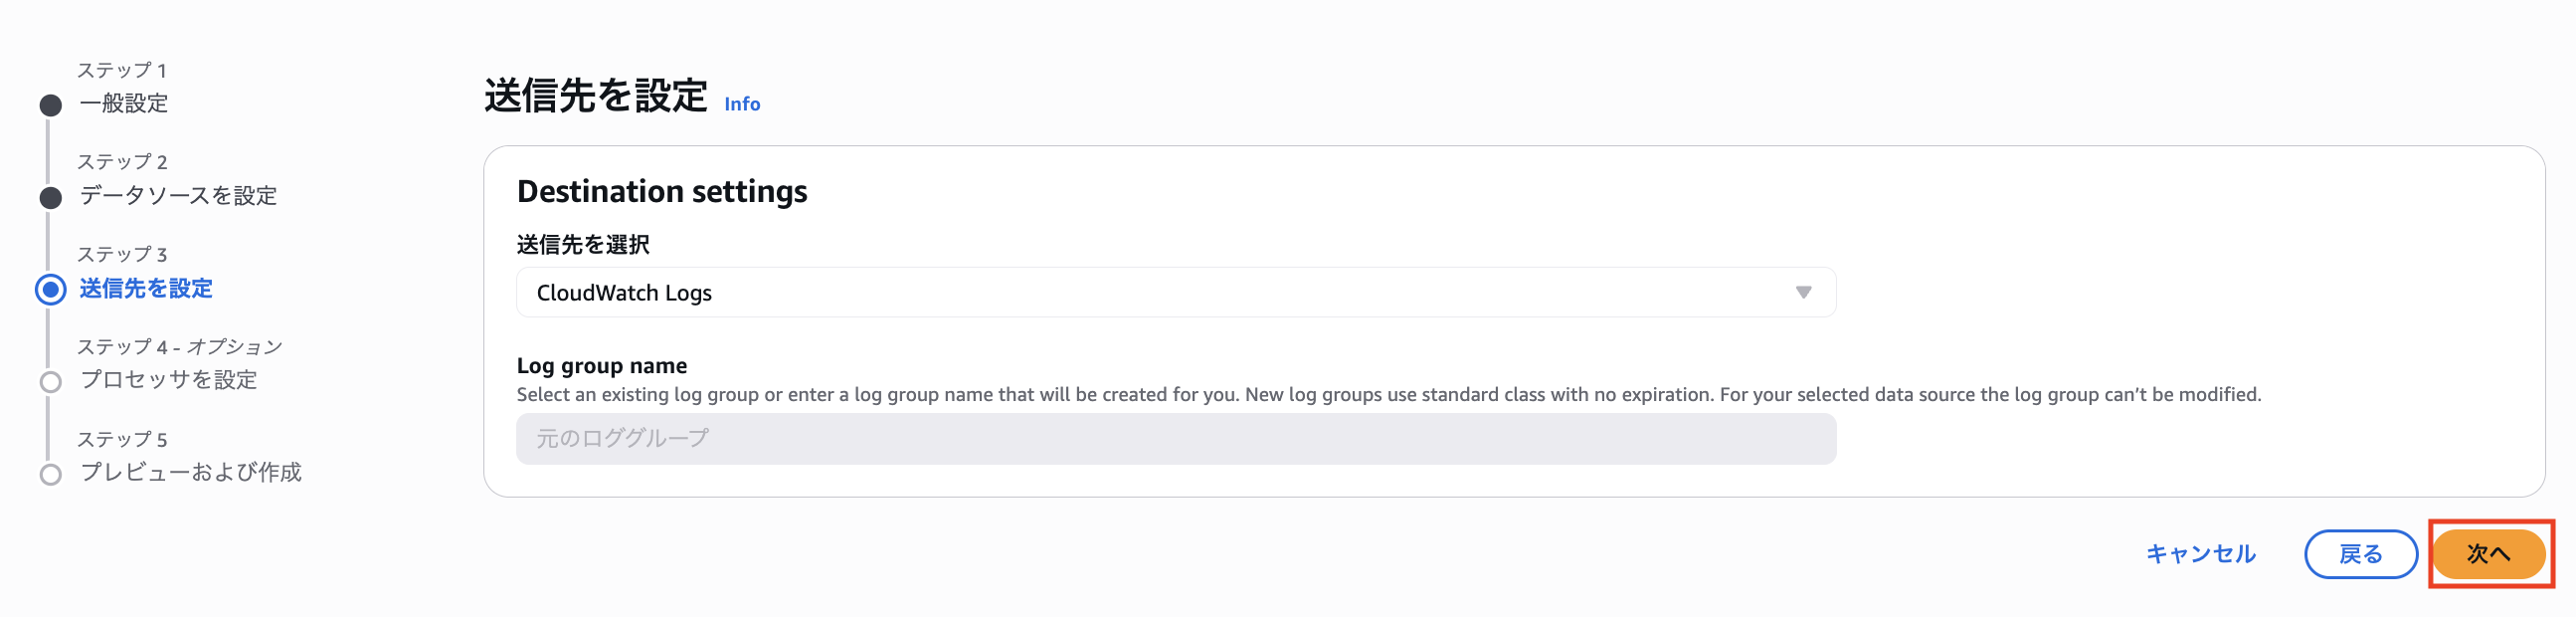2576x617 pixels.
Task: Click the Log group name label
Action: click(x=602, y=366)
